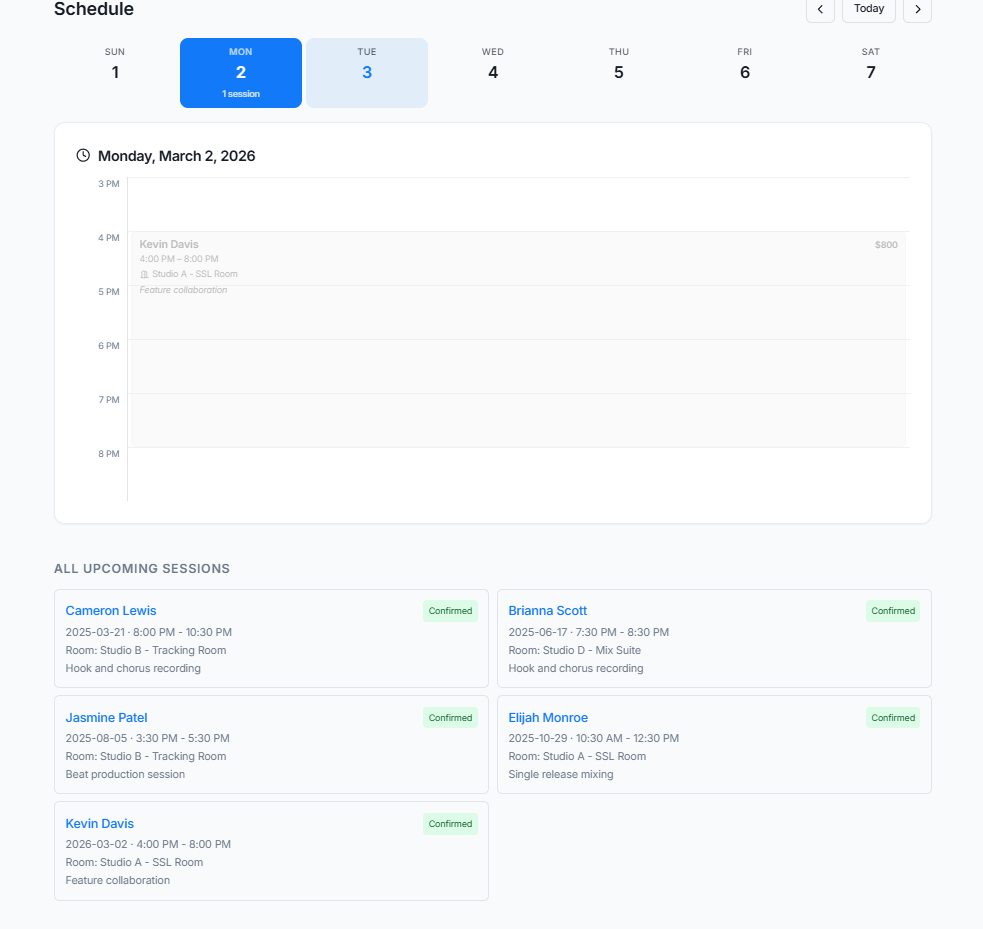
Task: Click the Monday, March 2, 2026 heading
Action: tap(177, 156)
